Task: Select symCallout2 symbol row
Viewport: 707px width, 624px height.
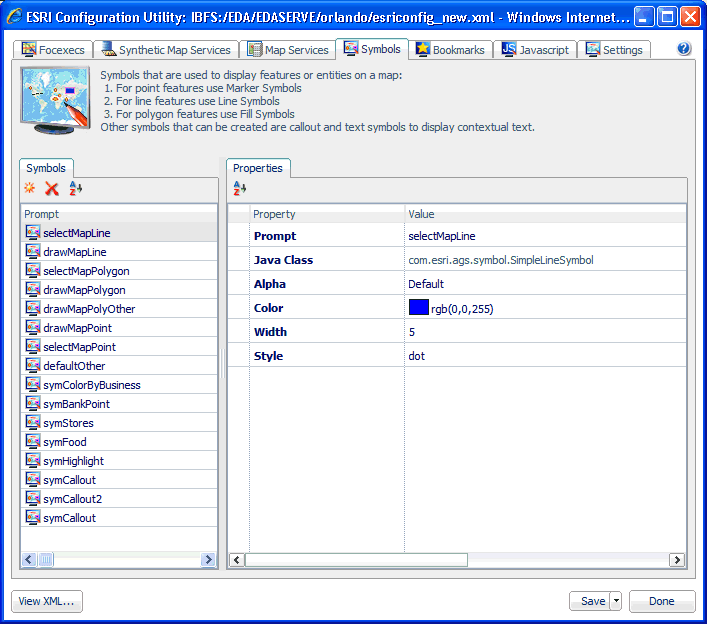Action: (x=119, y=499)
